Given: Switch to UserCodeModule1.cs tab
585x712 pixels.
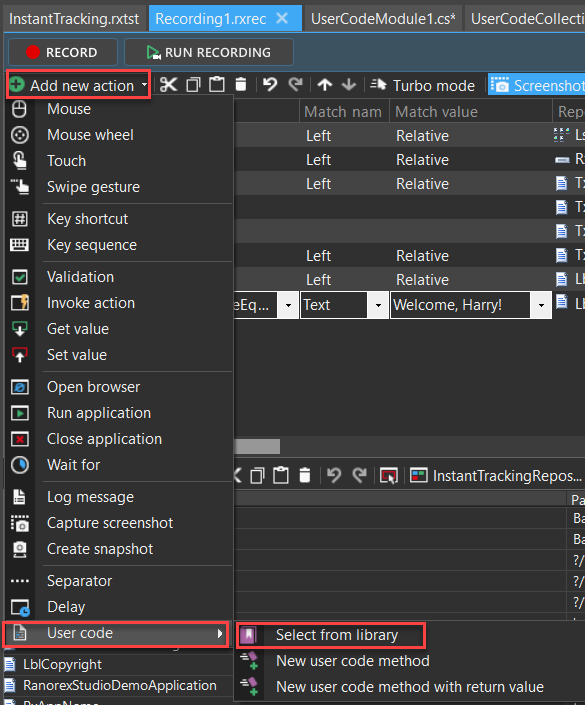Looking at the screenshot, I should (383, 19).
